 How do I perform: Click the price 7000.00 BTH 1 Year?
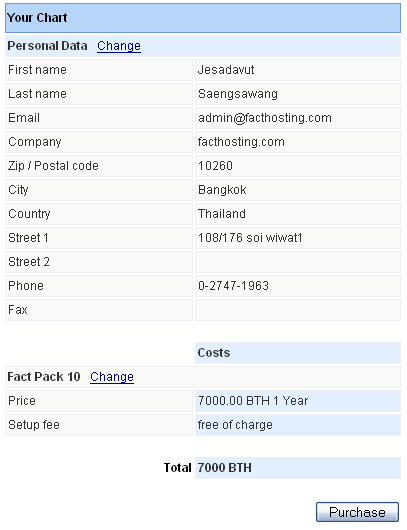tap(253, 401)
